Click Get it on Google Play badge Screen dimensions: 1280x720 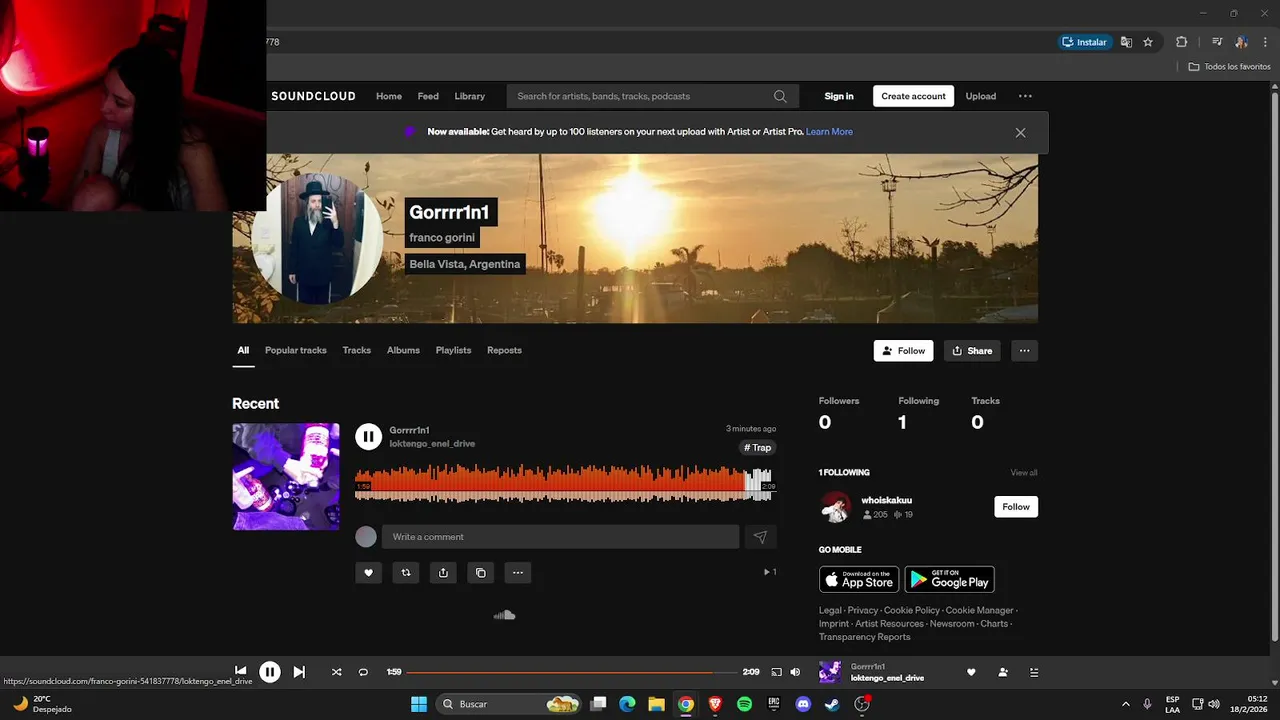pos(949,580)
